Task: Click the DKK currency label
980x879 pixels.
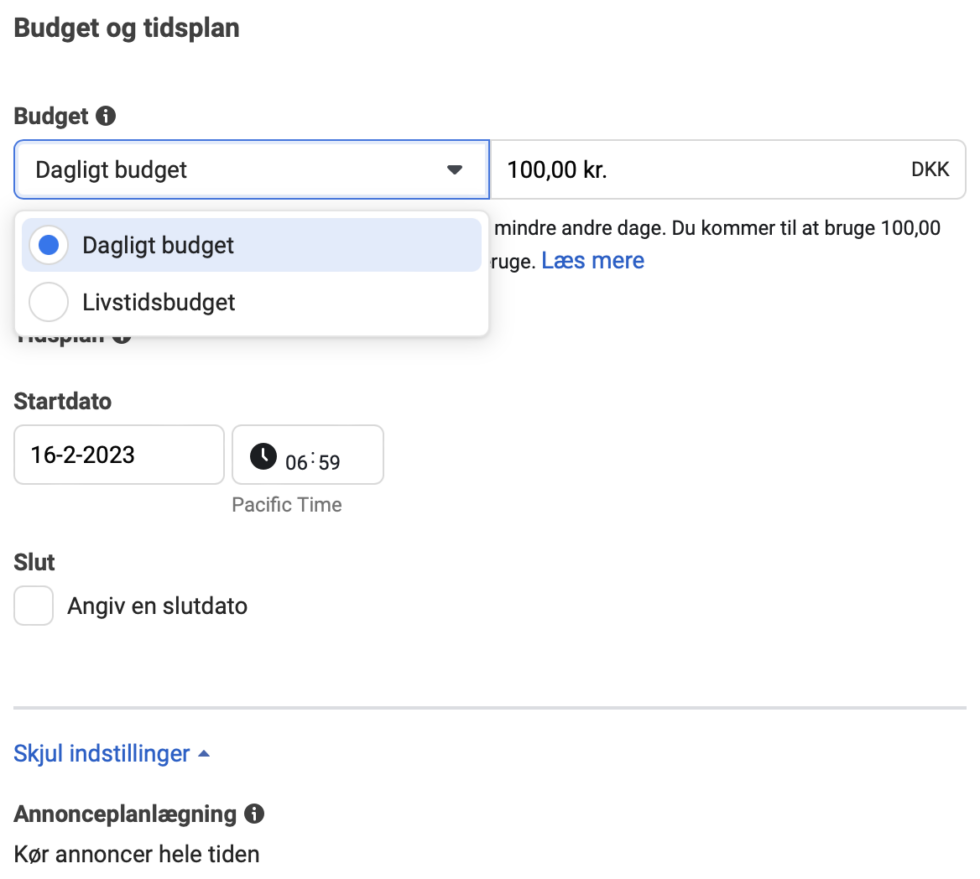Action: (931, 169)
